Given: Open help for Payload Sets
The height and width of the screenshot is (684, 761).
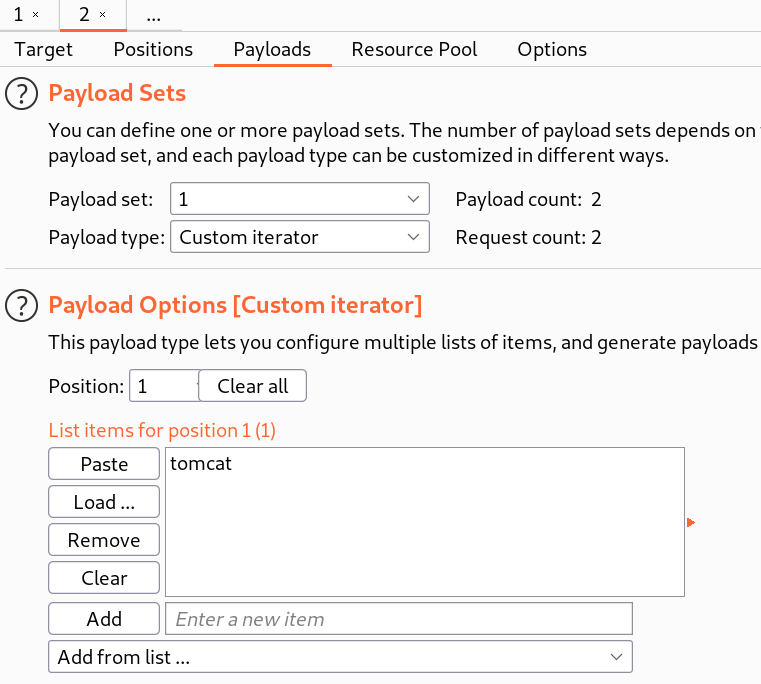Looking at the screenshot, I should [20, 94].
